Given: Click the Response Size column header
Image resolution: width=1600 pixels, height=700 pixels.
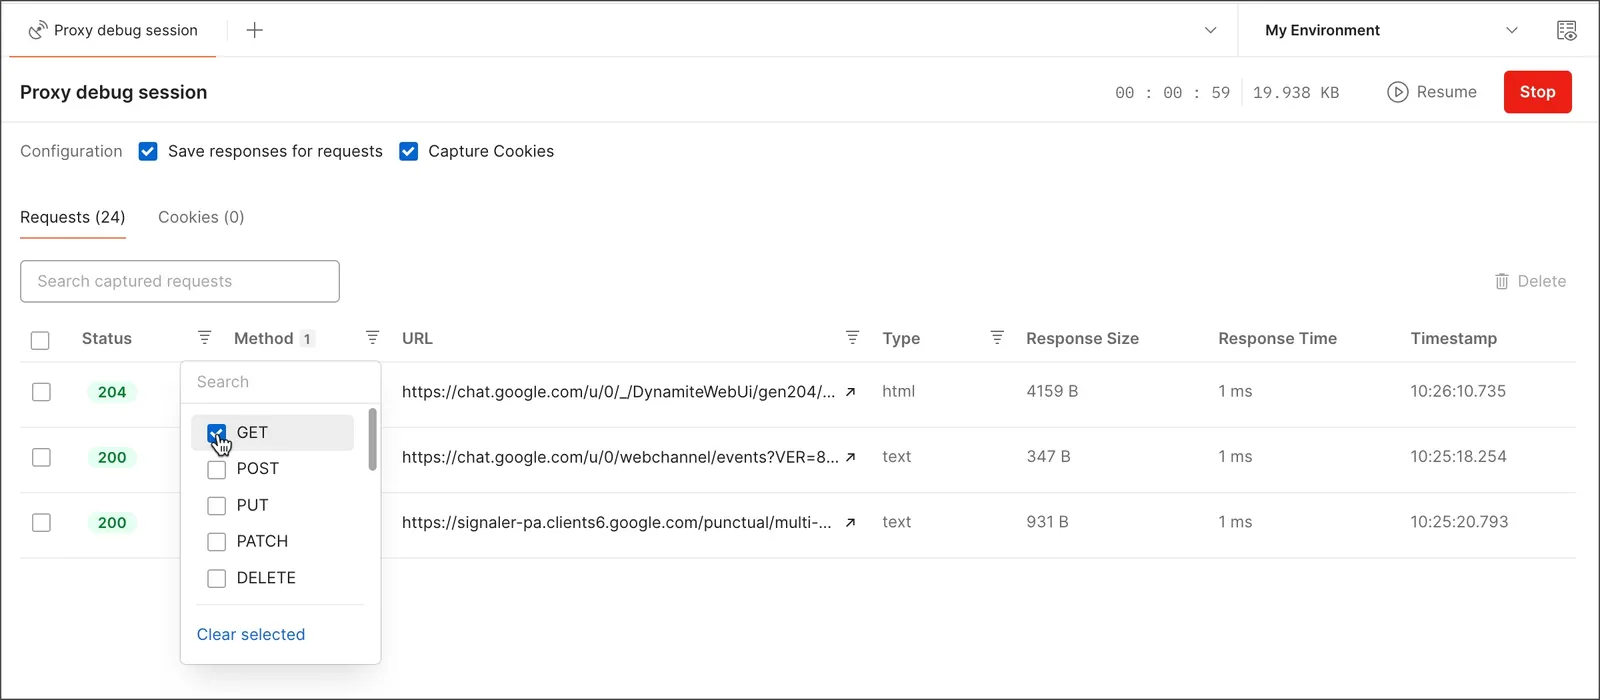Looking at the screenshot, I should (x=1082, y=338).
